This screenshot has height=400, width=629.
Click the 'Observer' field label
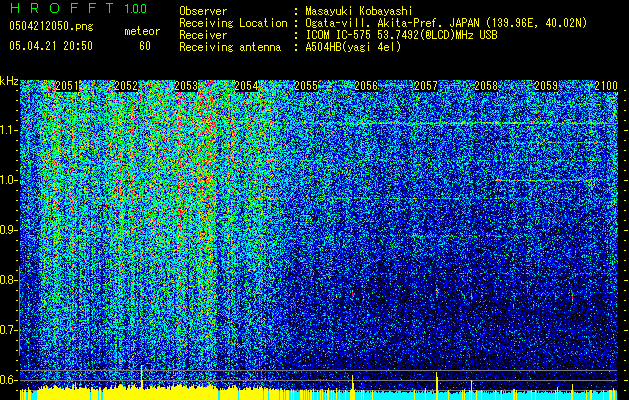pyautogui.click(x=203, y=11)
